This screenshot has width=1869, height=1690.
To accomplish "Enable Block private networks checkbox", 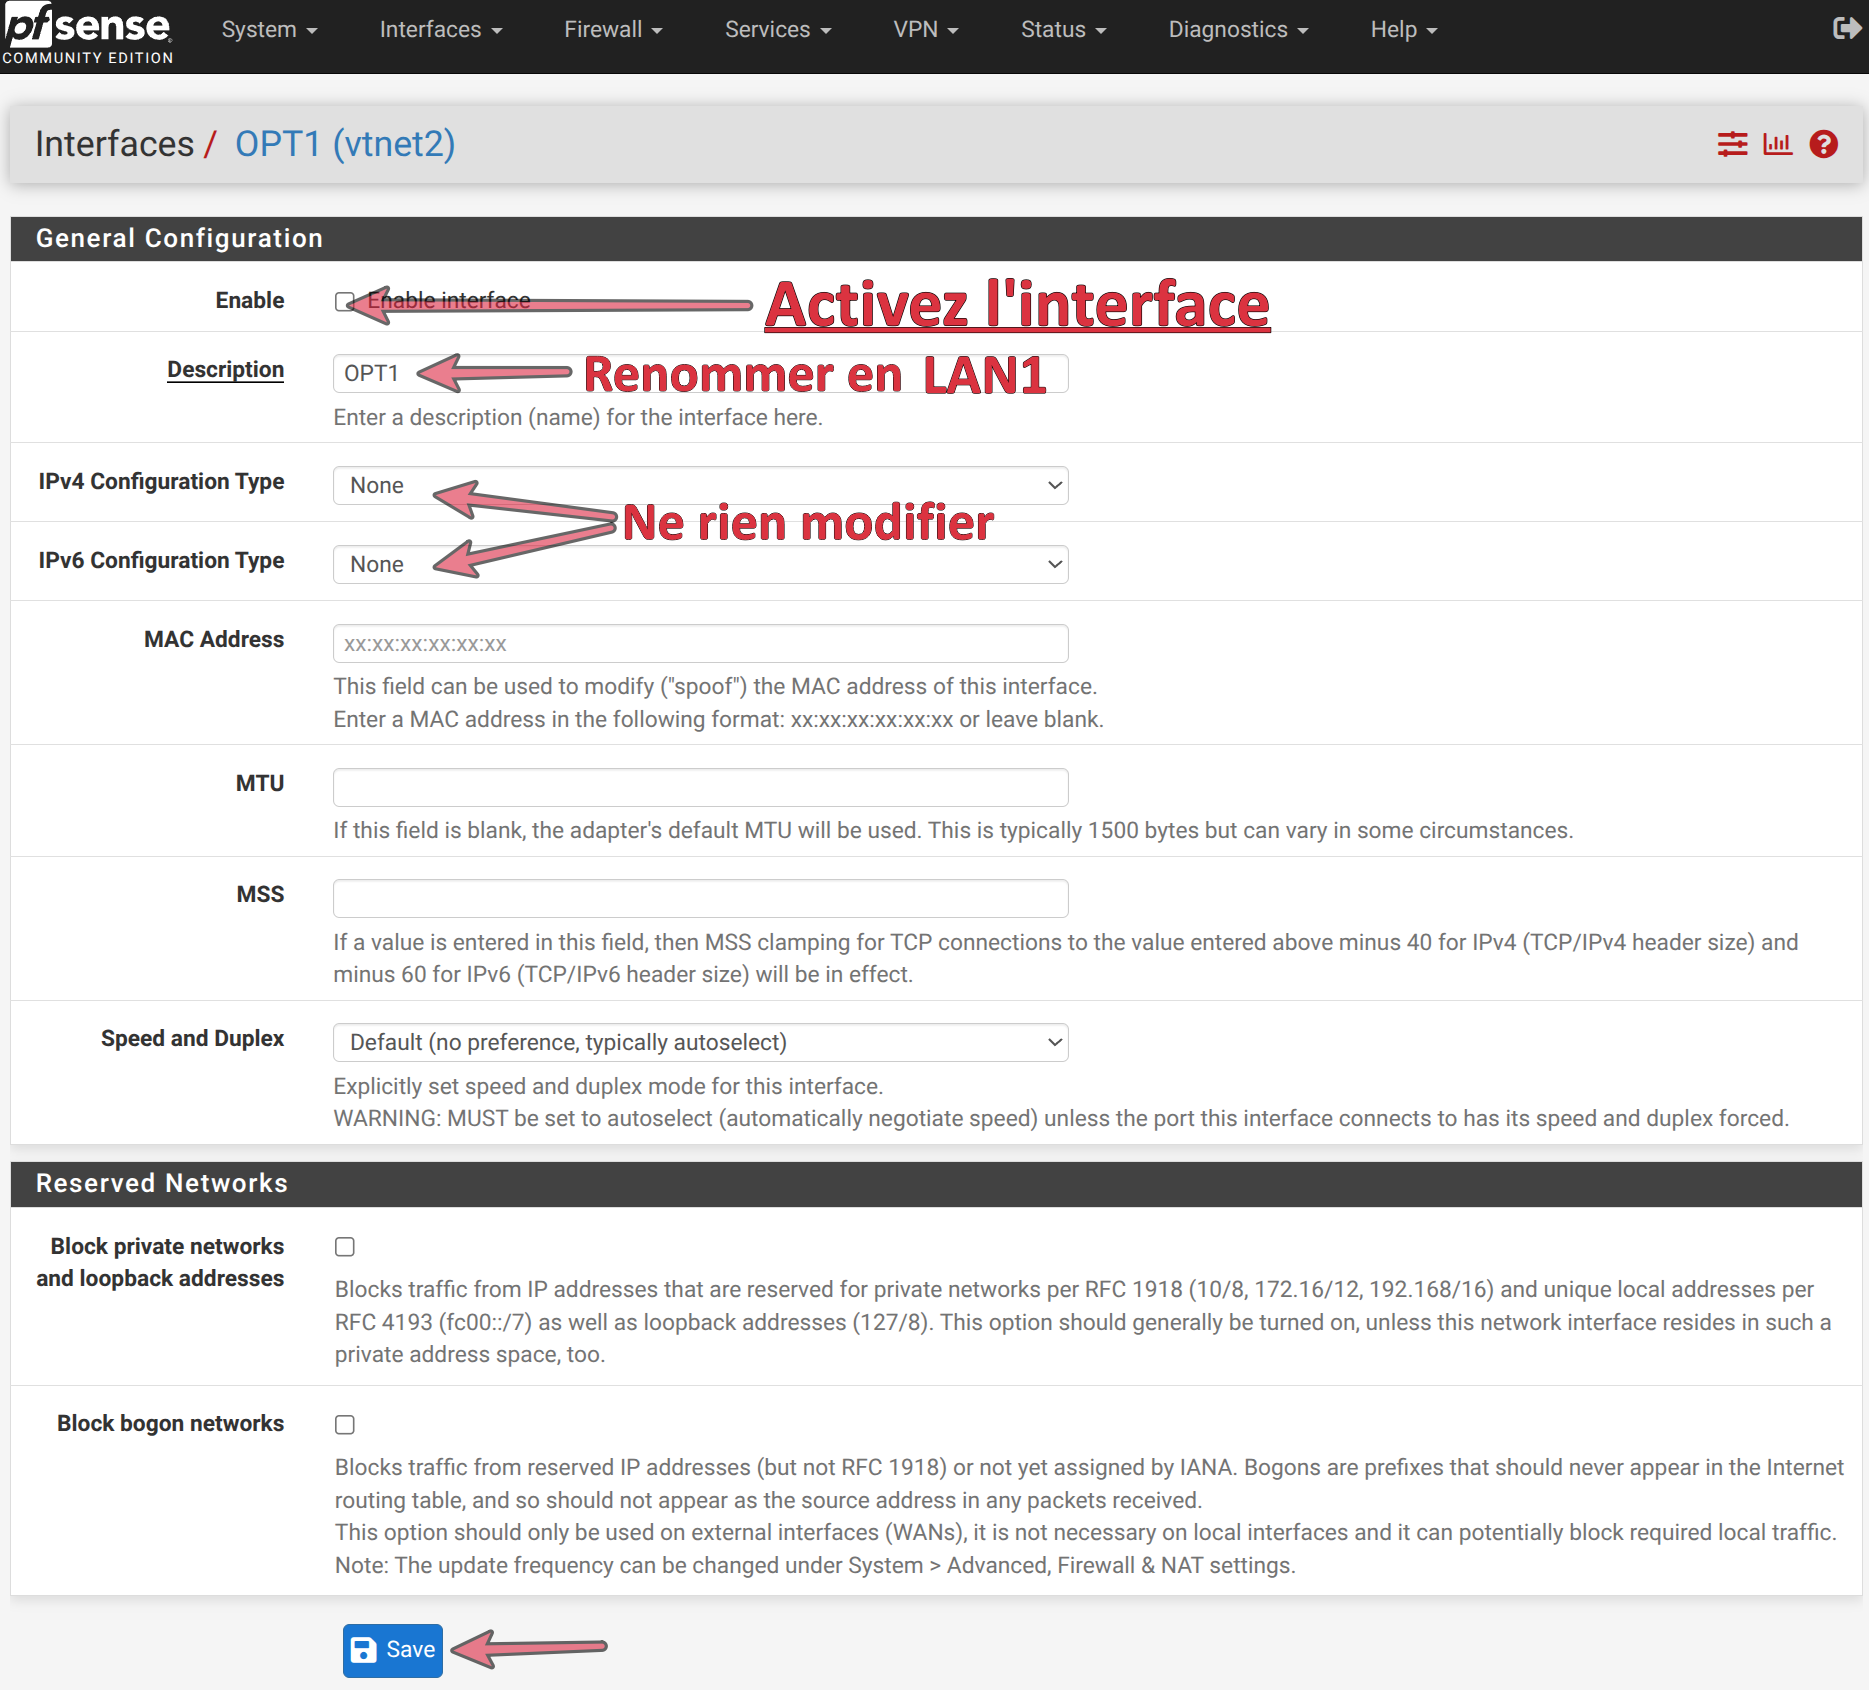I will click(x=345, y=1247).
